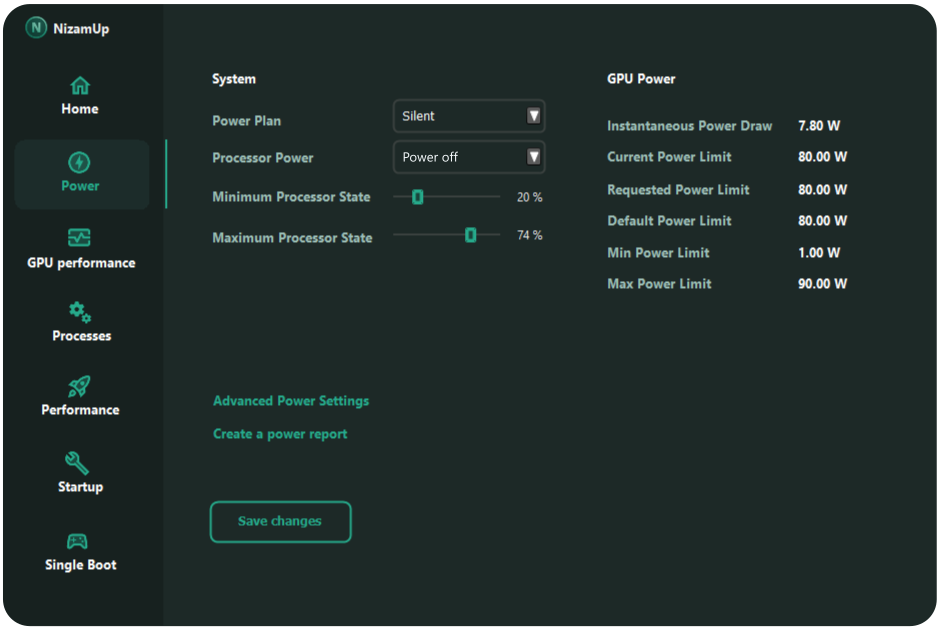940x629 pixels.
Task: Click the Single Boot gamepad icon
Action: (77, 541)
